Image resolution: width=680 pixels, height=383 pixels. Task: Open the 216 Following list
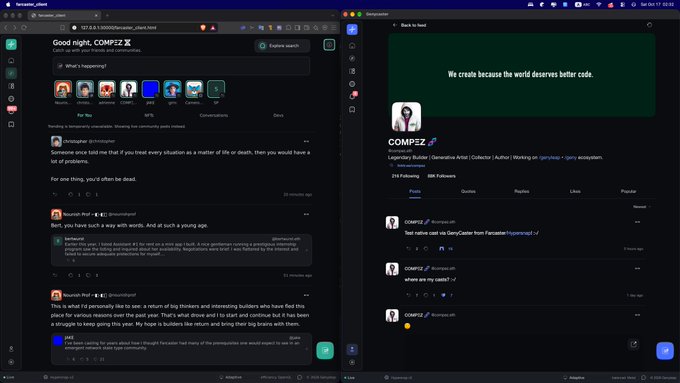coord(405,176)
